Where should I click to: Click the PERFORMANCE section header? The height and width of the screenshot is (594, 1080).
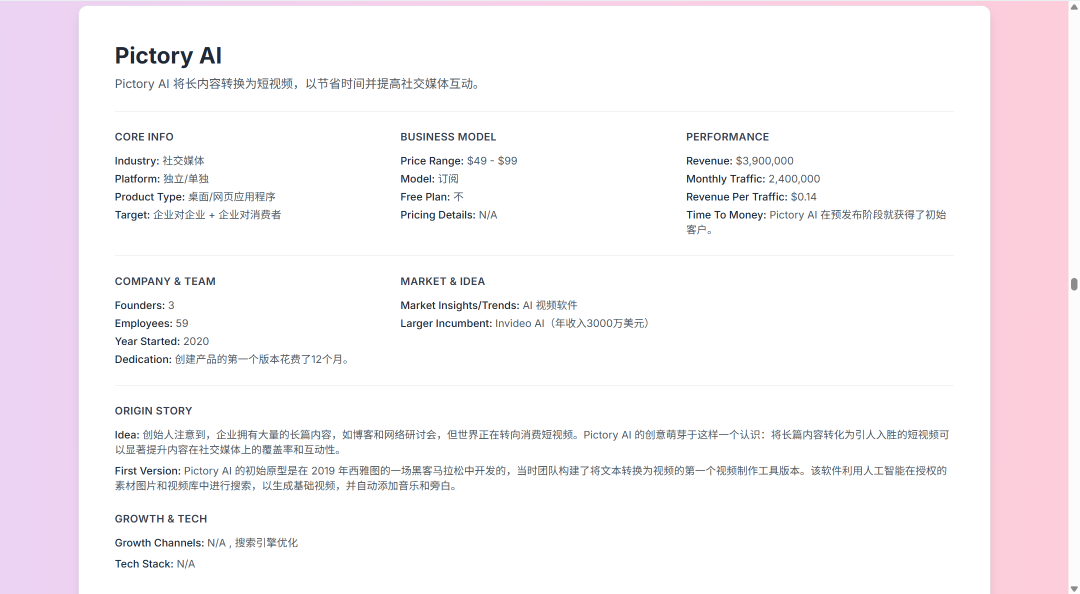[727, 136]
